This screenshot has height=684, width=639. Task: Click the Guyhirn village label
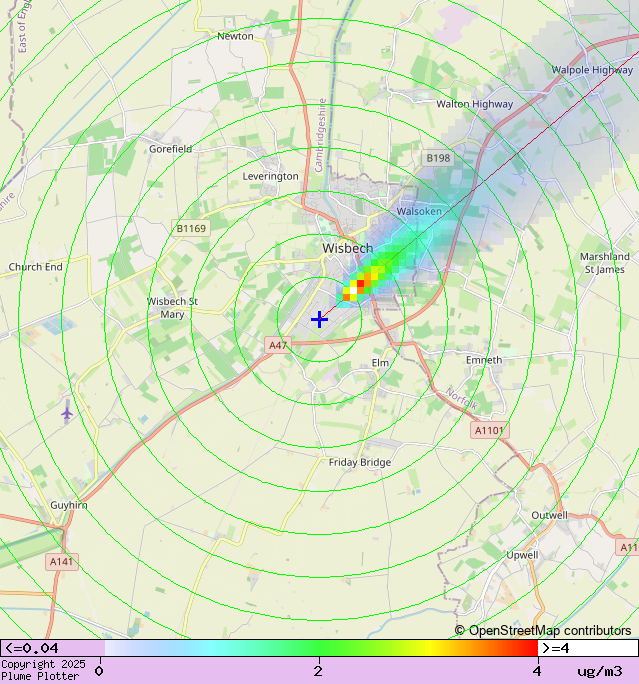[68, 505]
